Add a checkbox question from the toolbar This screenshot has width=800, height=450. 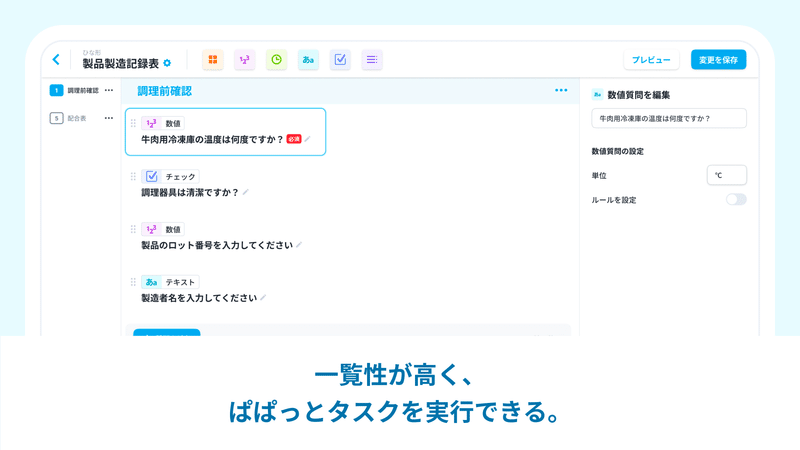click(340, 60)
